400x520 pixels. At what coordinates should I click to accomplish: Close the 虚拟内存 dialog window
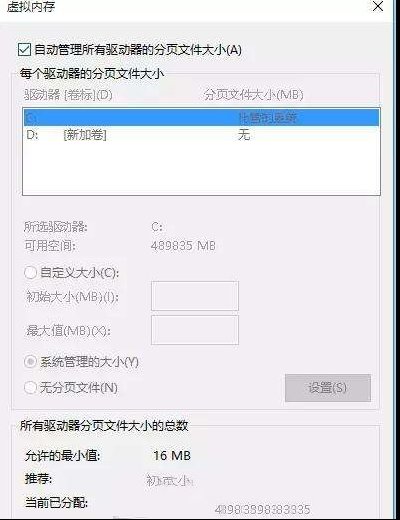pos(378,6)
